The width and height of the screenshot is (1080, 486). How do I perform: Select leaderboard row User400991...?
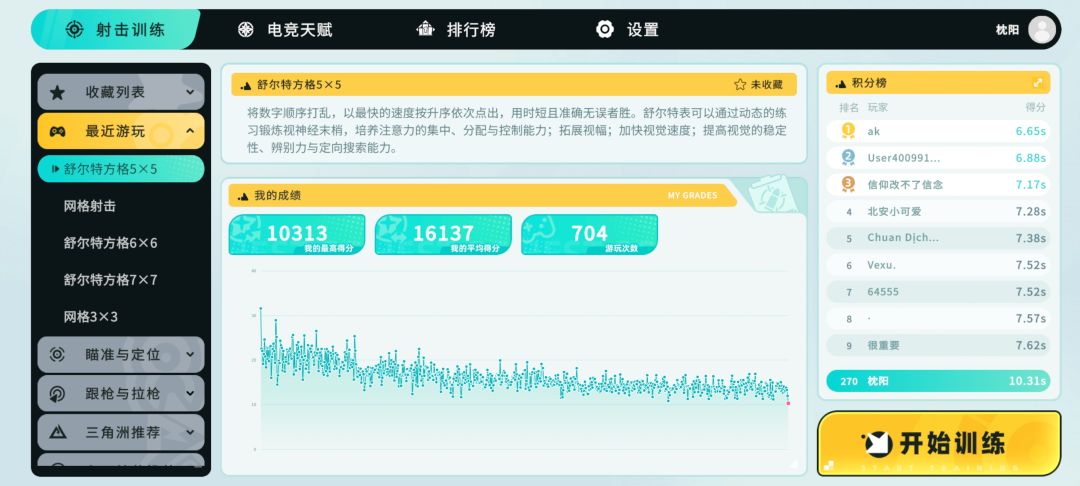click(x=938, y=158)
